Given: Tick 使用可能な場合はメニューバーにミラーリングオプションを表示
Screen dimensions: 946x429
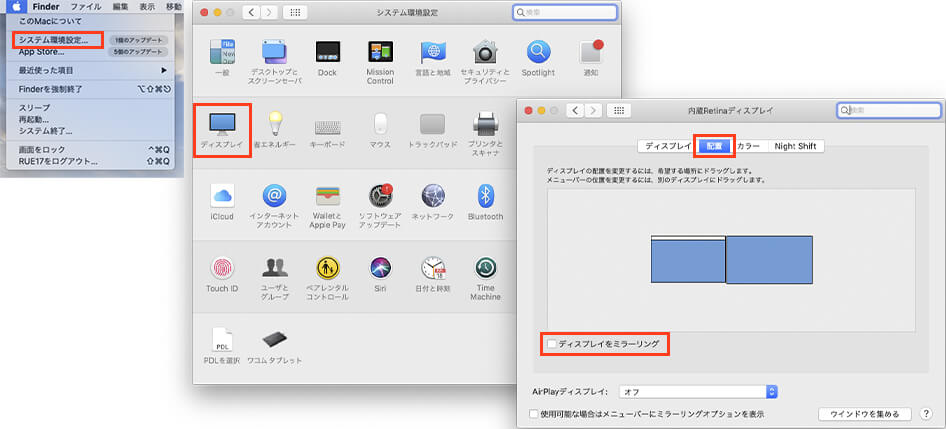Looking at the screenshot, I should tap(533, 414).
